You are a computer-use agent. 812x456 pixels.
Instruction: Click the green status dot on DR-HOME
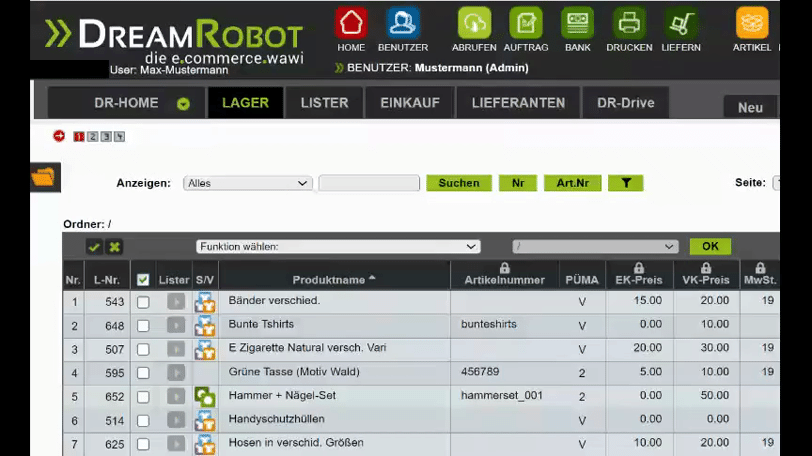point(183,104)
